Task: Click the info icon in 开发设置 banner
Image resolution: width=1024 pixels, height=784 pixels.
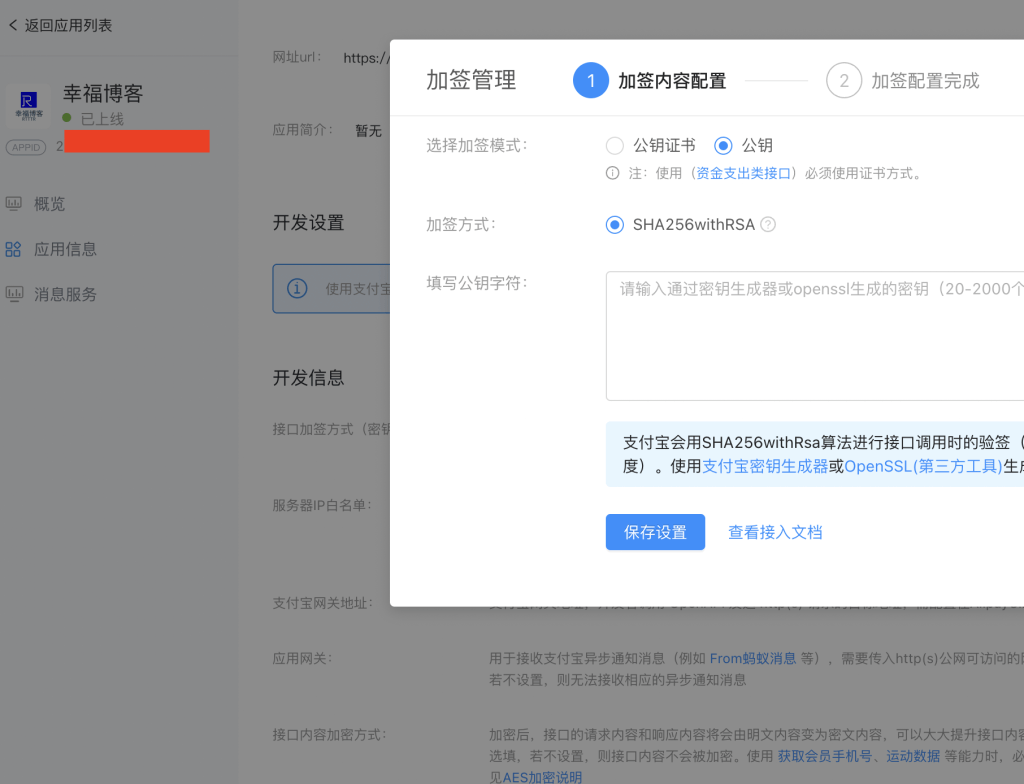Action: point(297,289)
